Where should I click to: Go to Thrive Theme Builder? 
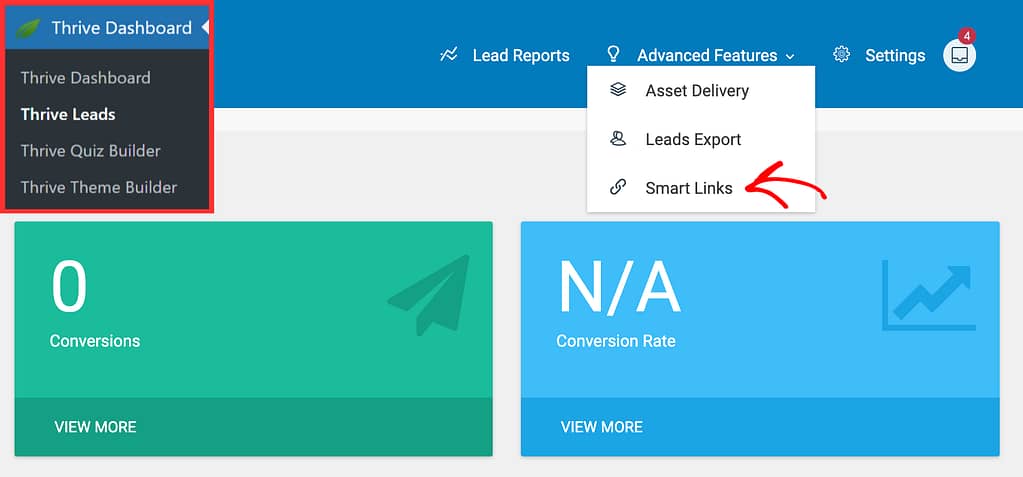[99, 187]
